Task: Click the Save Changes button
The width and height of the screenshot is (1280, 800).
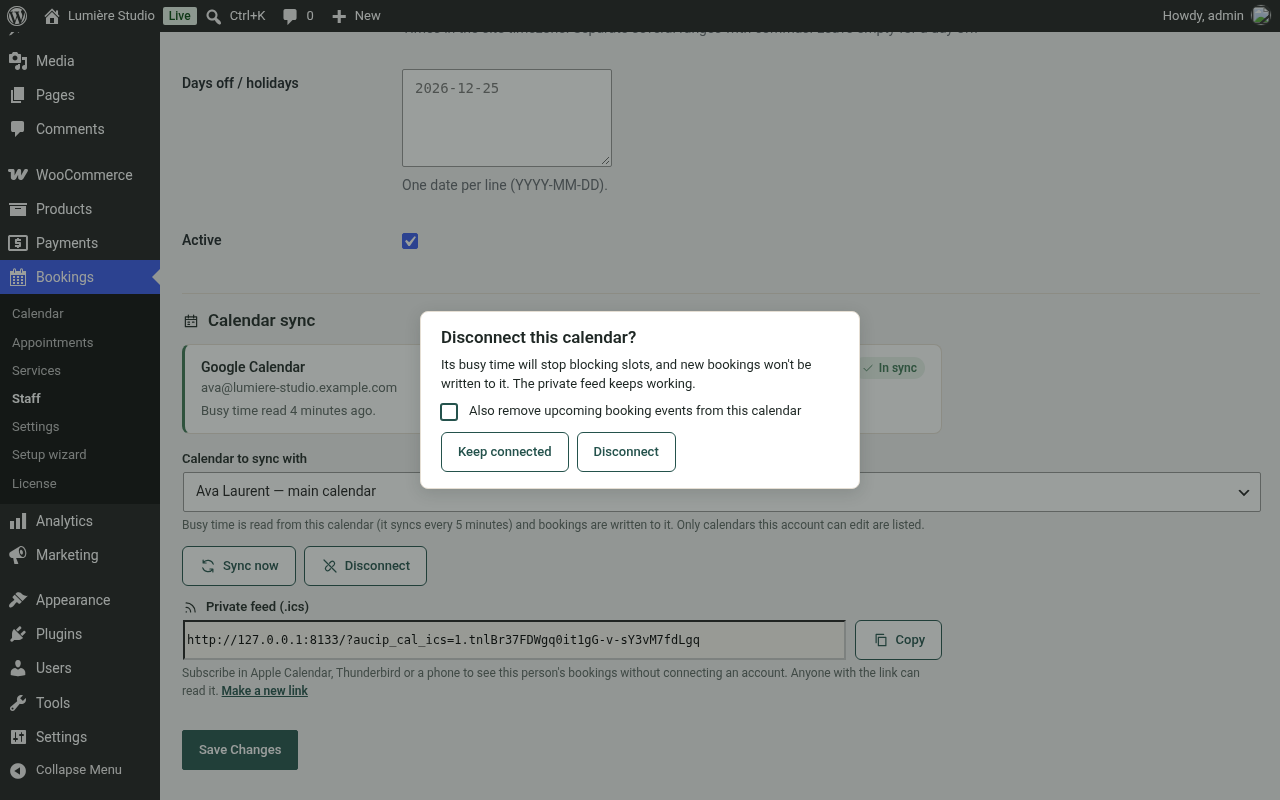Action: (240, 750)
